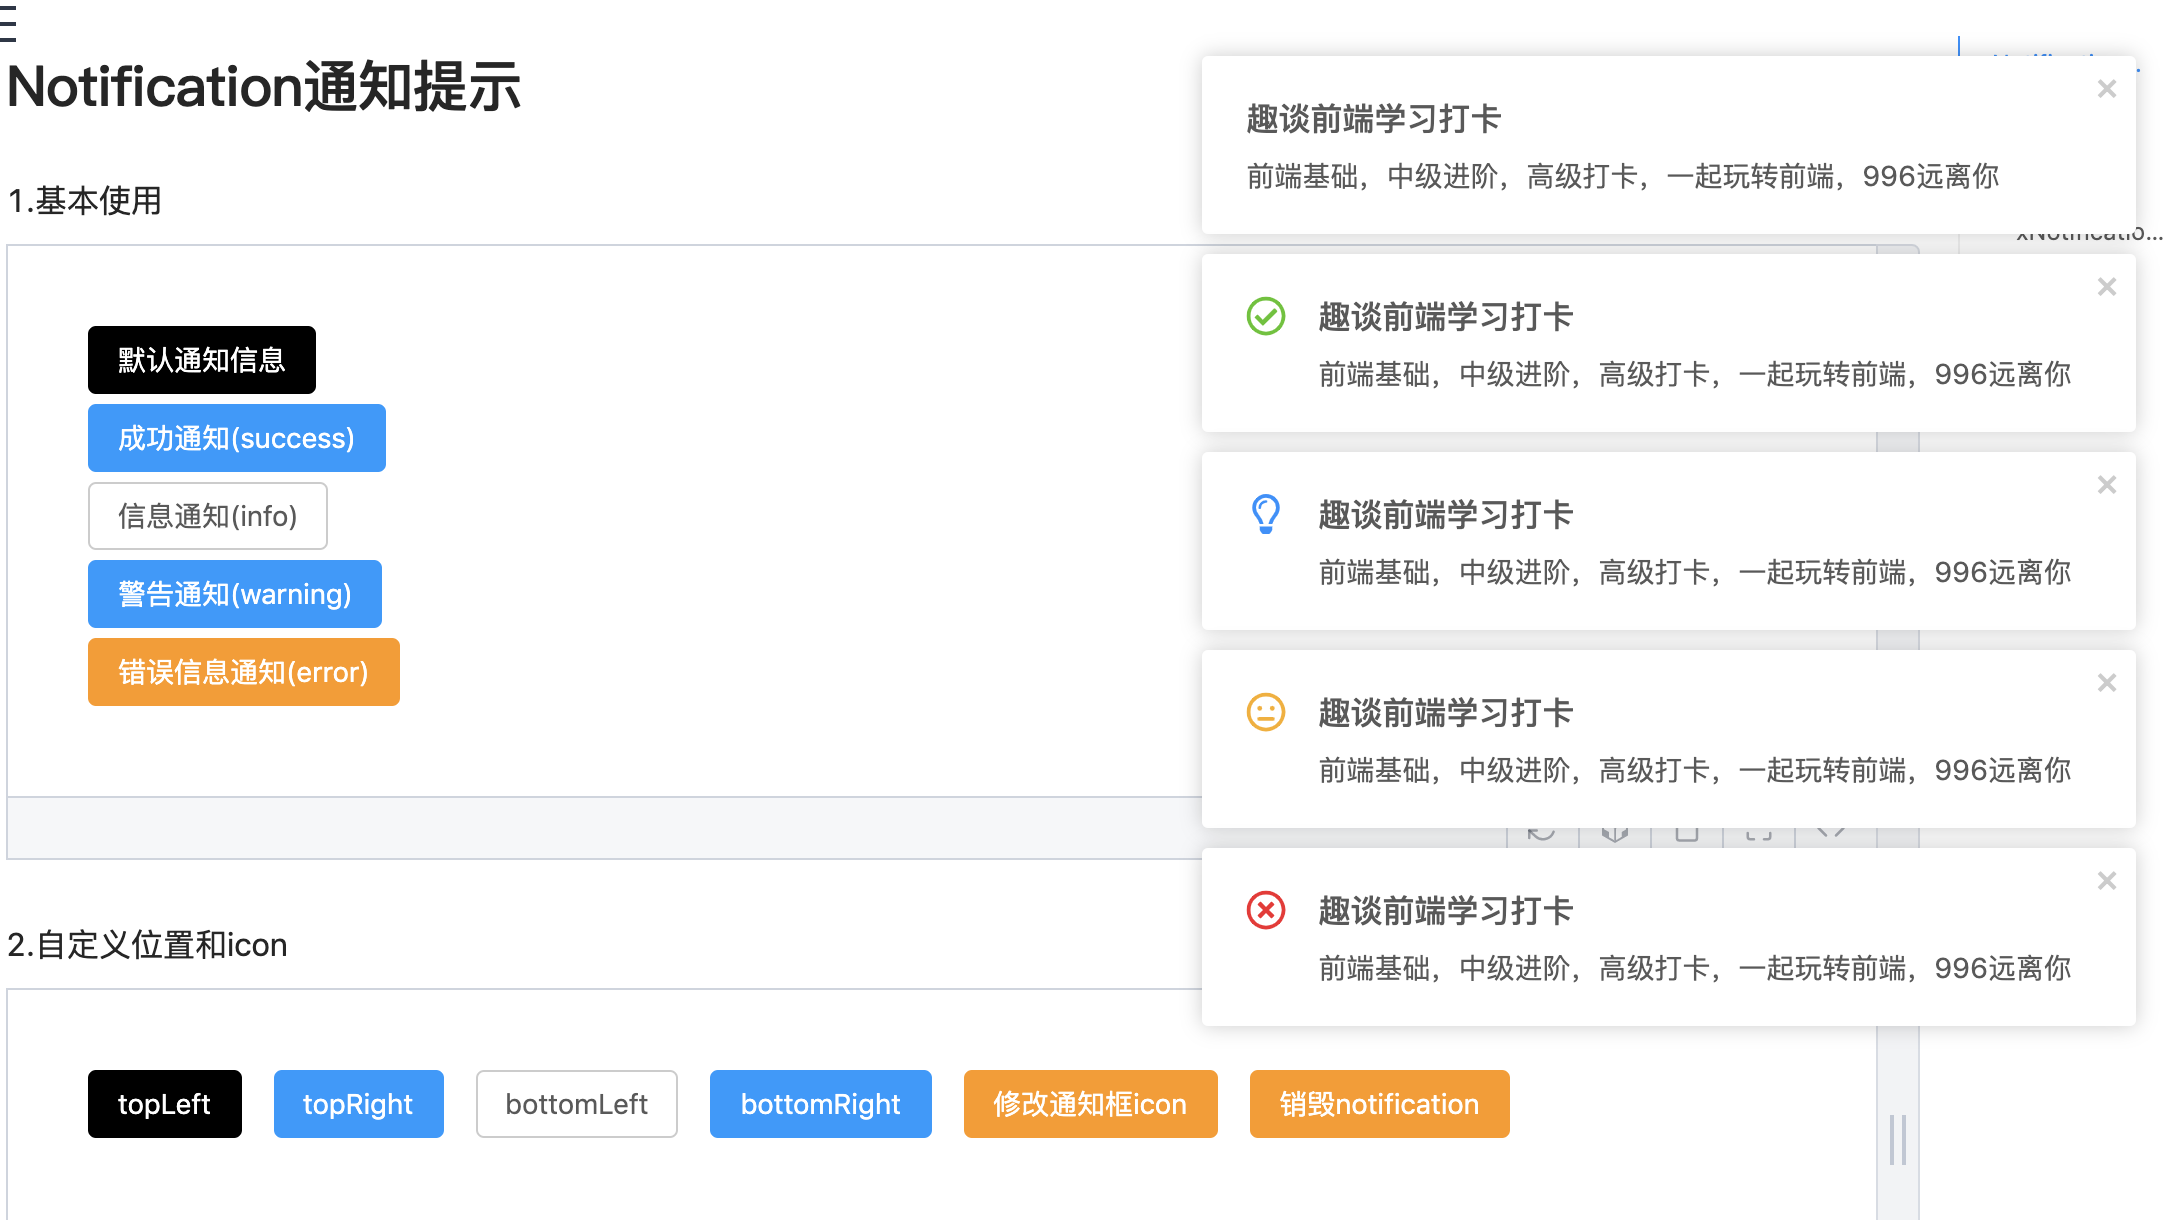Close the info notification with lightbulb icon
Viewport: 2168px width, 1220px height.
(x=2107, y=485)
